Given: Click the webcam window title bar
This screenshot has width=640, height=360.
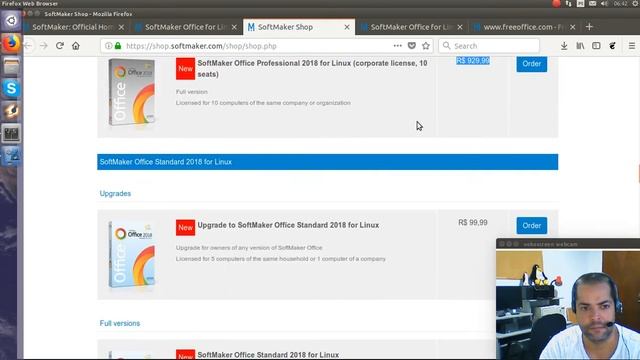Looking at the screenshot, I should [x=568, y=244].
